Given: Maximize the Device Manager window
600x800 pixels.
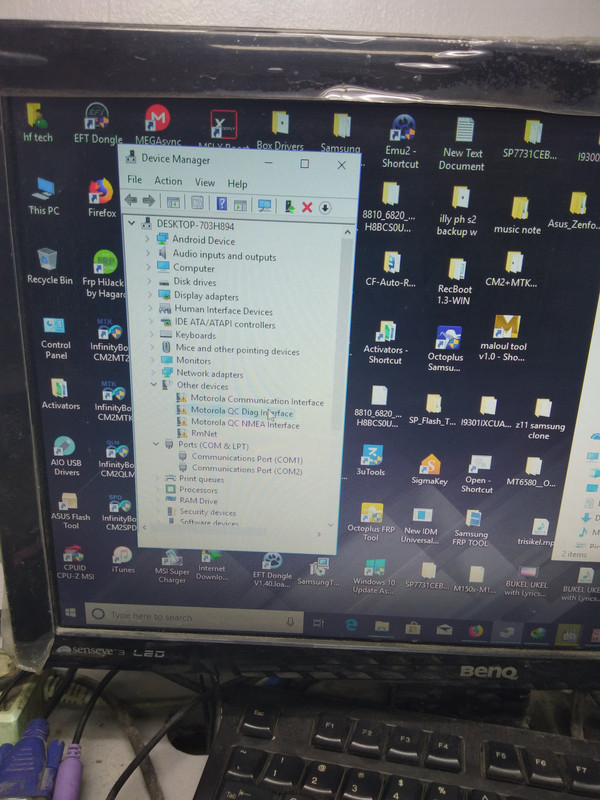Looking at the screenshot, I should (x=305, y=163).
